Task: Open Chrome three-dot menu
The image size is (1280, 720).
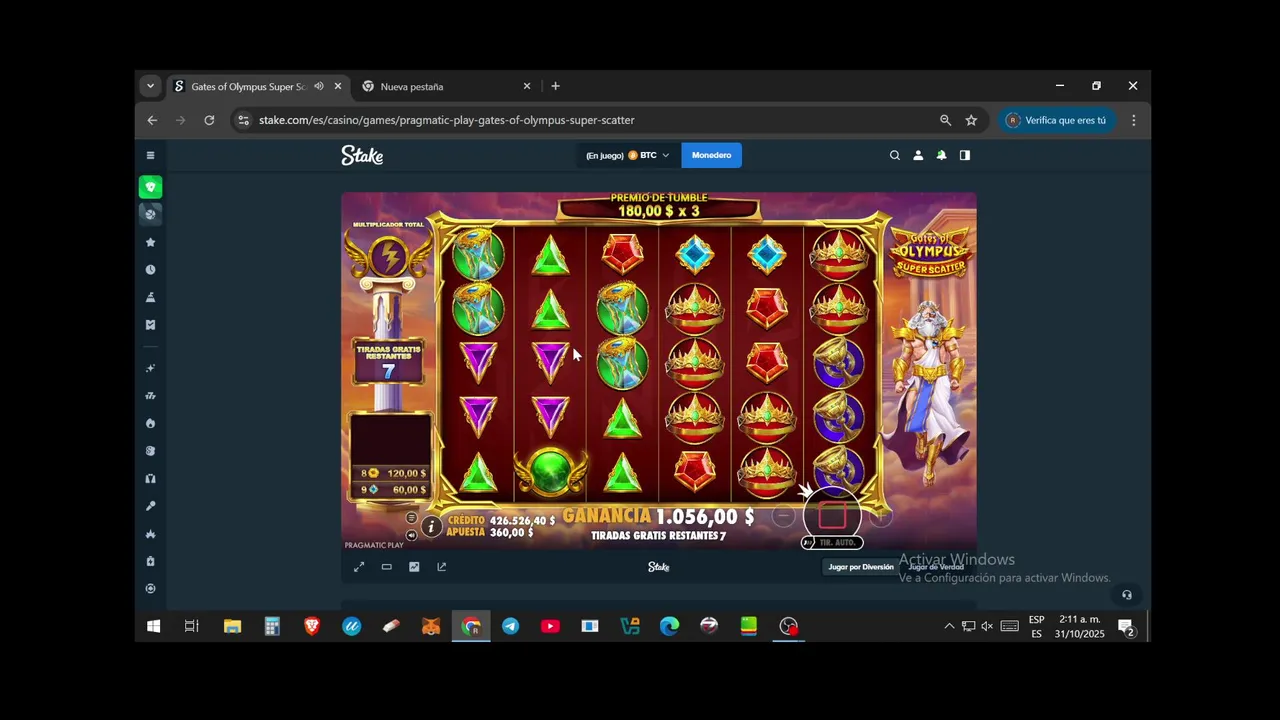Action: [1133, 120]
